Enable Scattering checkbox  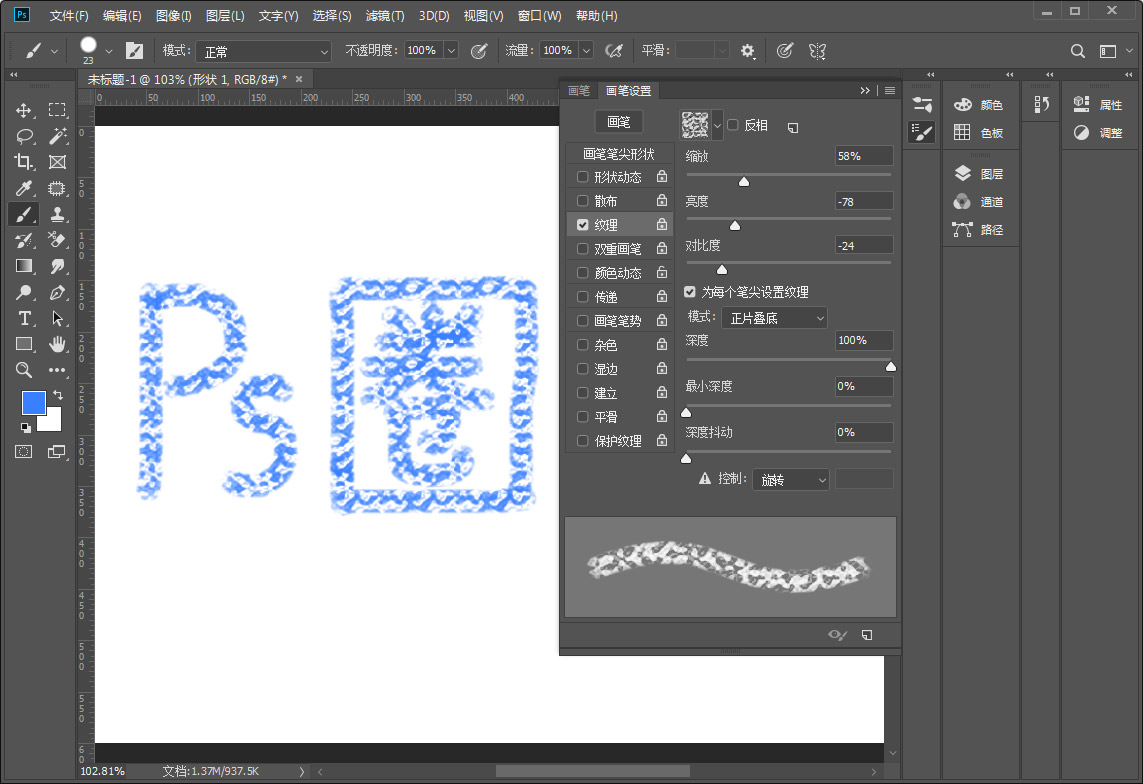click(582, 200)
